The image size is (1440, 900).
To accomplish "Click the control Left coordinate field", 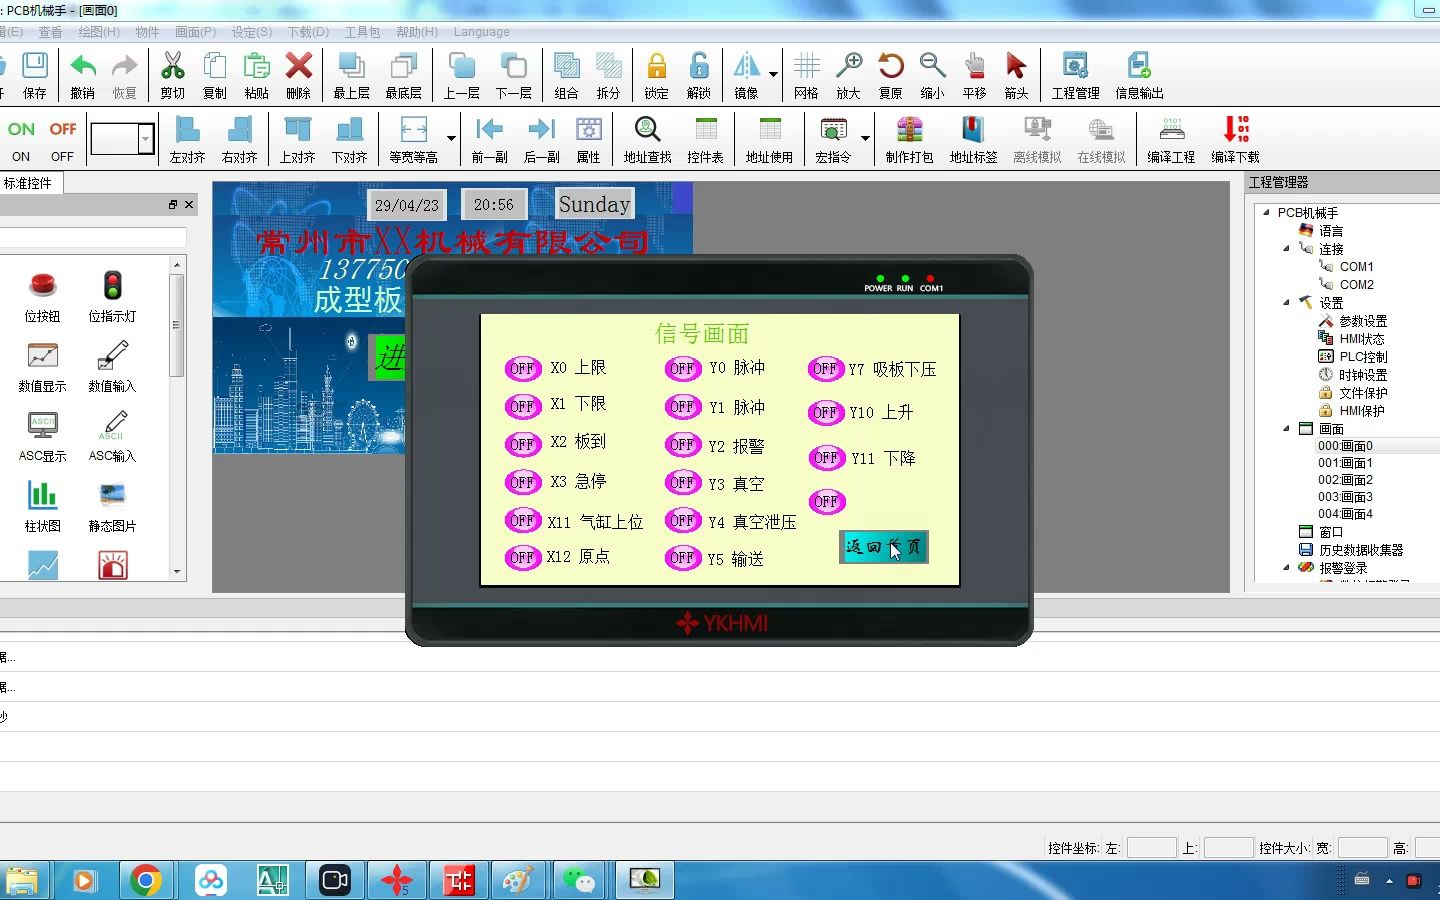I will click(1151, 848).
